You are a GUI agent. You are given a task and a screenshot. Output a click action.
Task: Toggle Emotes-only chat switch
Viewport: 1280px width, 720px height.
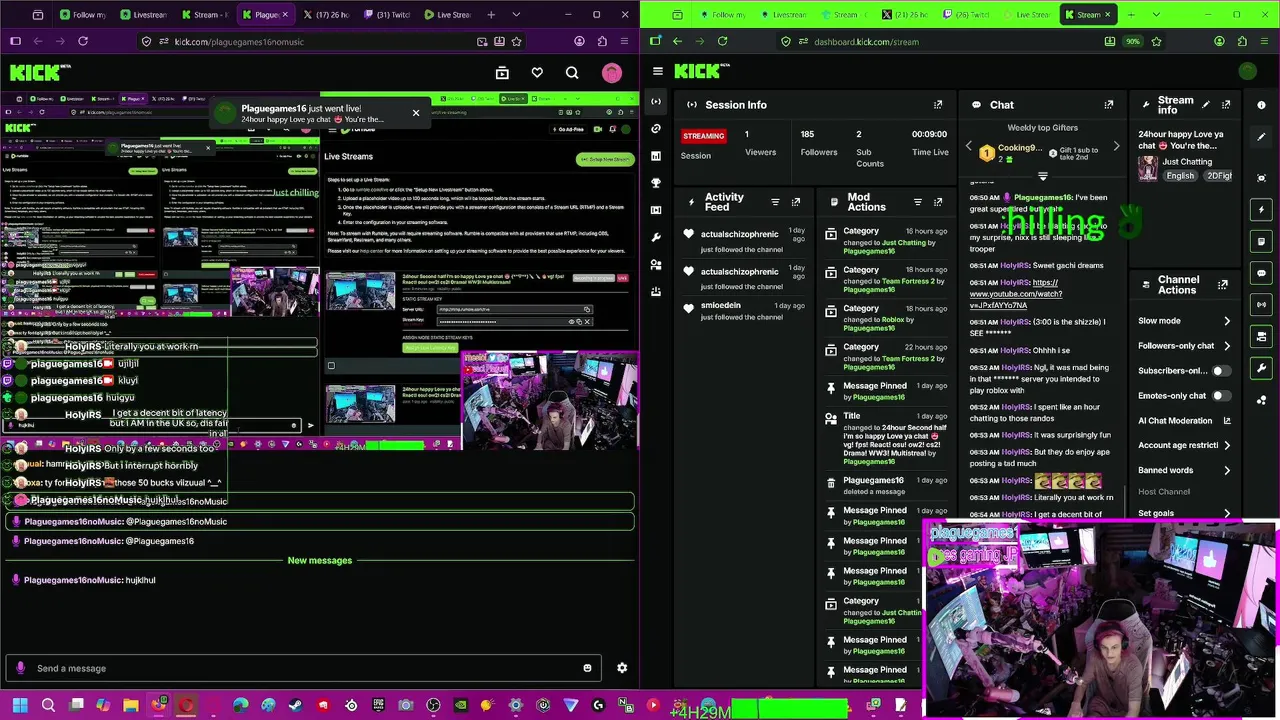[1220, 395]
